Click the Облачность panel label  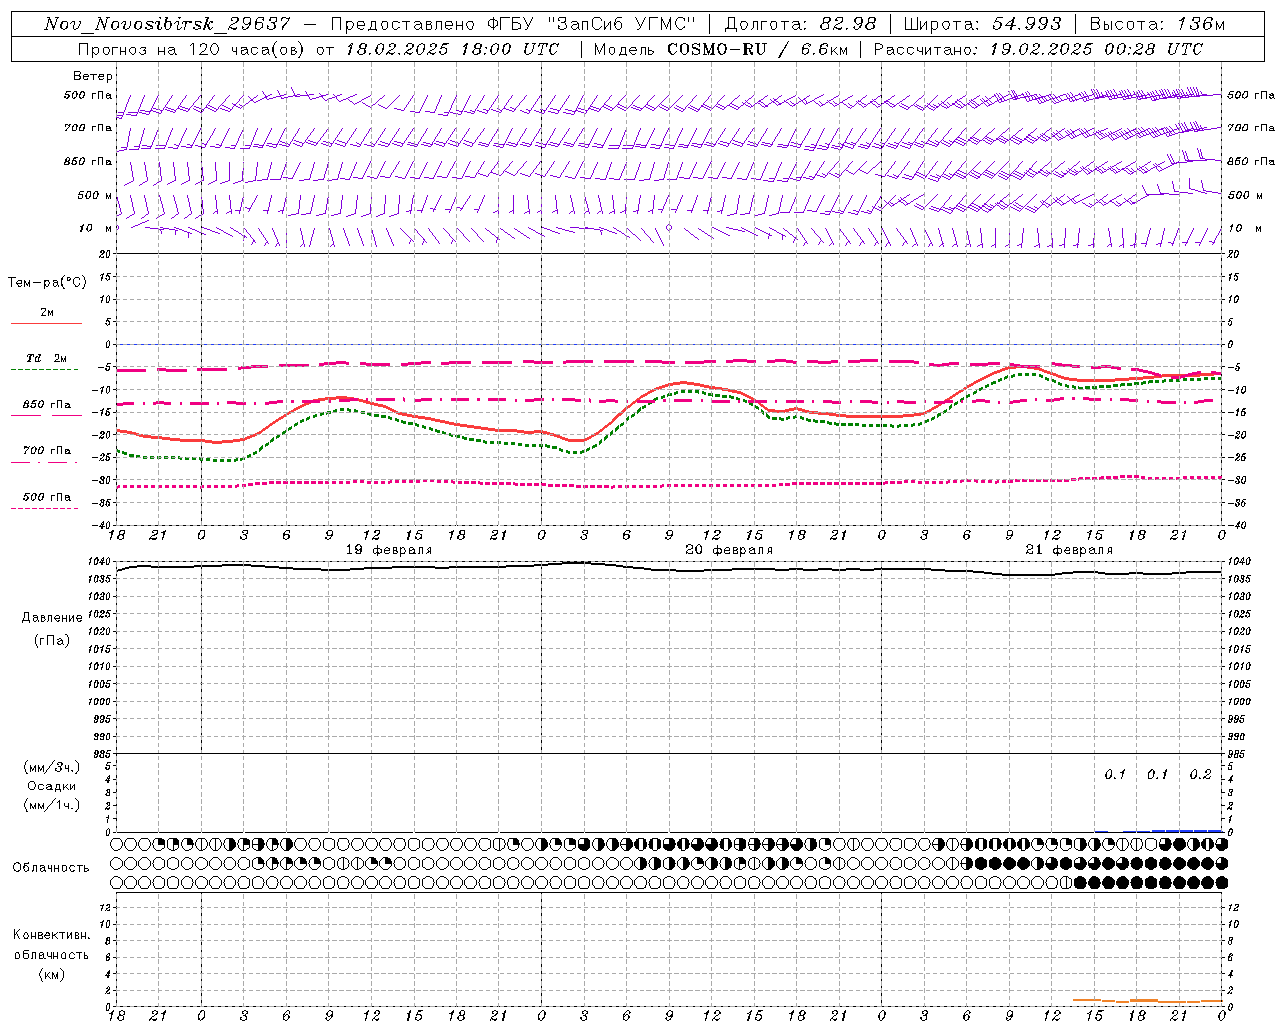point(51,867)
